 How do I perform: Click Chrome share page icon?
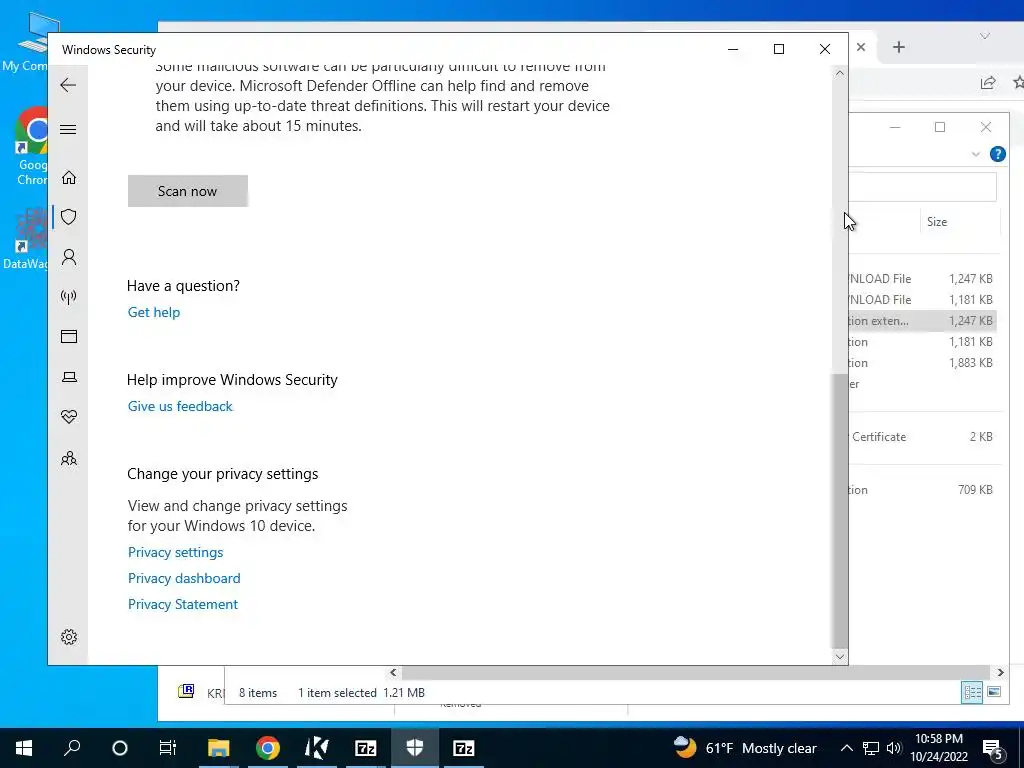[988, 82]
